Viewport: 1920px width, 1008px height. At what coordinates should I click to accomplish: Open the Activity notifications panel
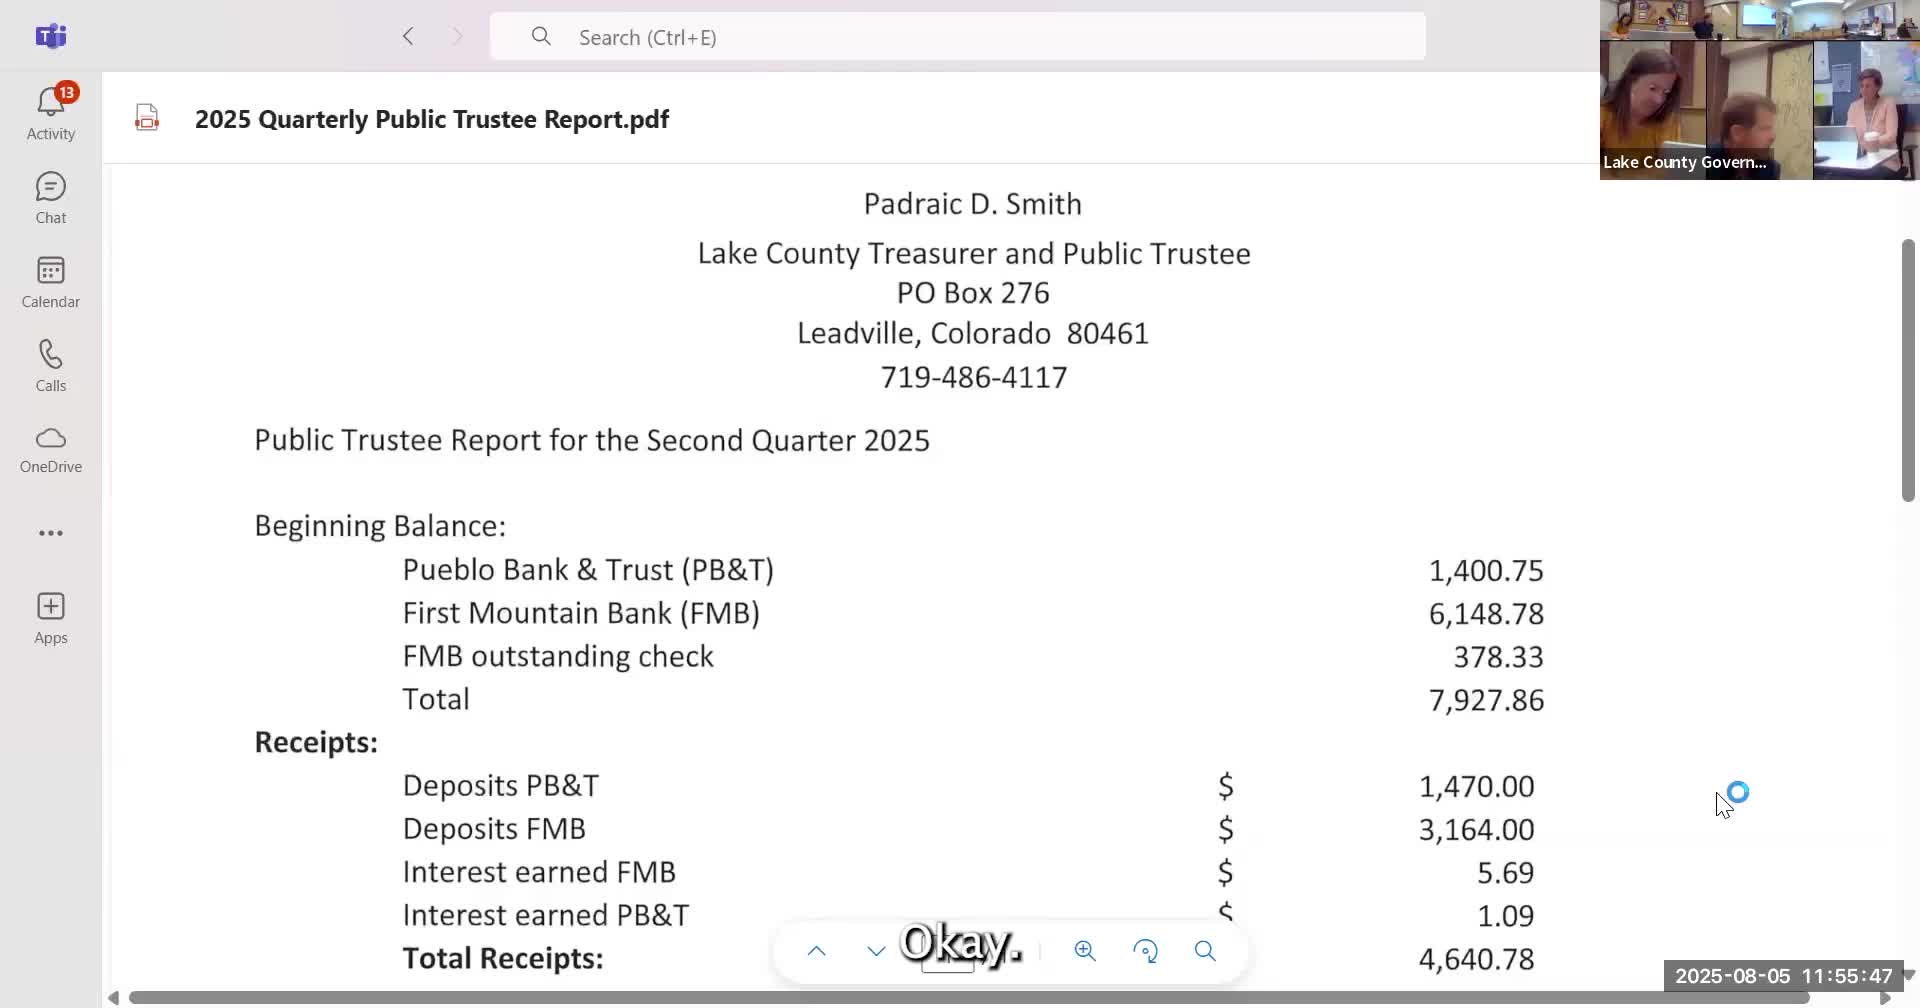click(50, 112)
